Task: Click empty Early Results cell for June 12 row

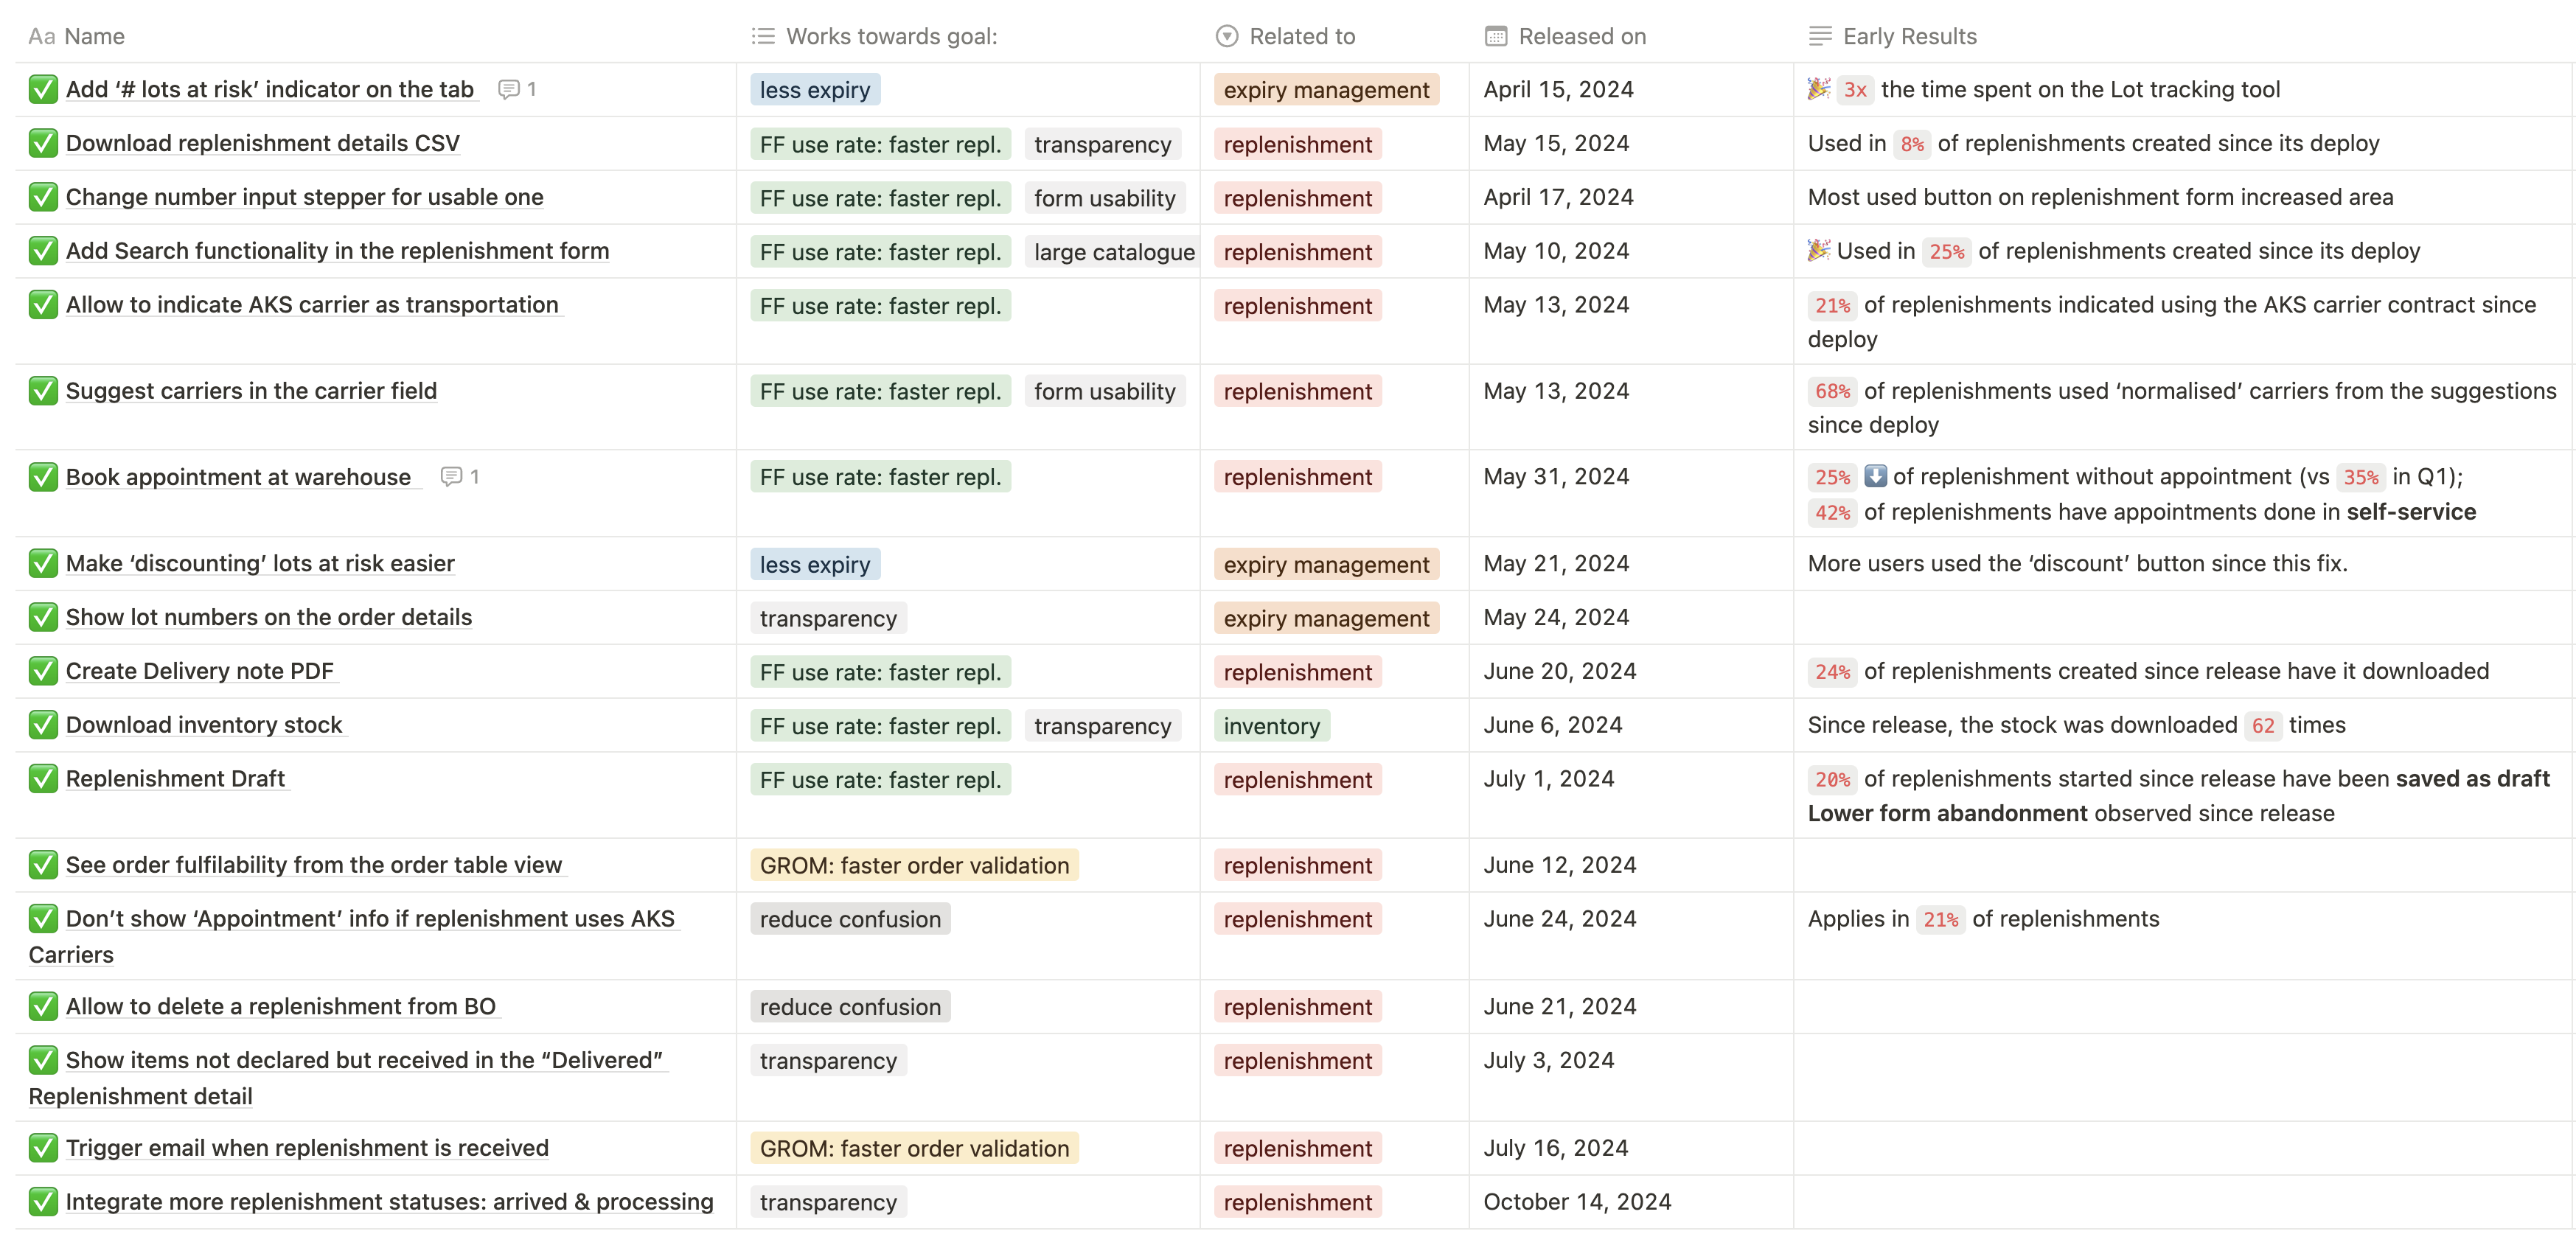Action: 2184,865
